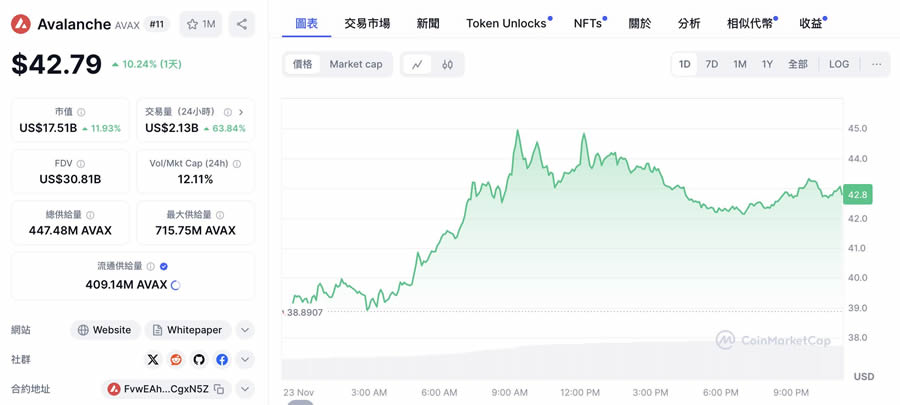
Task: Toggle chart to Market cap
Action: tap(356, 64)
